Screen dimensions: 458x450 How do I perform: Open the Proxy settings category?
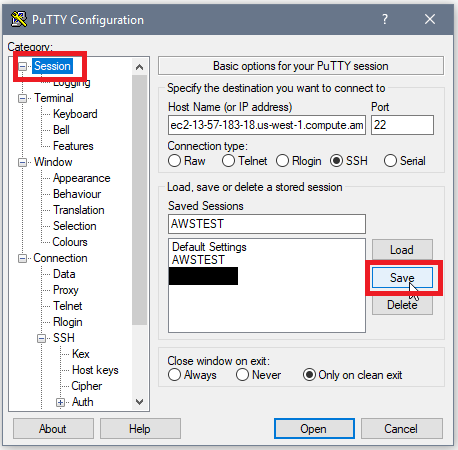click(66, 290)
